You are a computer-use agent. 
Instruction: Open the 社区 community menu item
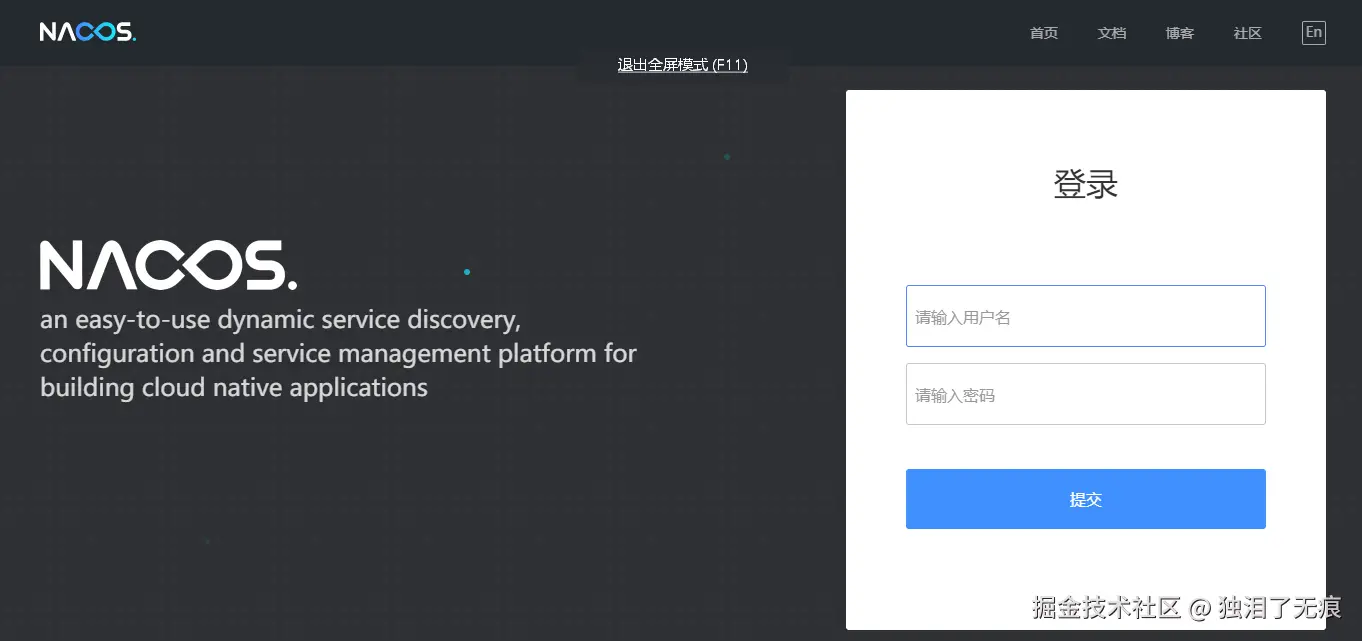click(1248, 33)
